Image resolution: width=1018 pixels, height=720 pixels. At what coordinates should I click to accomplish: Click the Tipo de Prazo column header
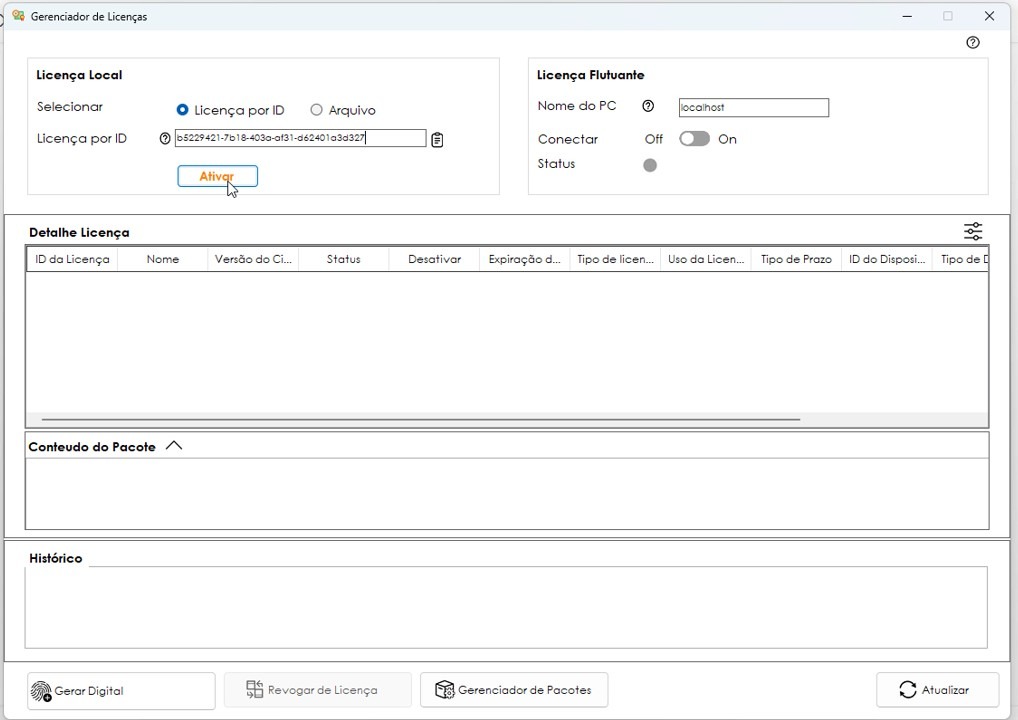point(796,259)
